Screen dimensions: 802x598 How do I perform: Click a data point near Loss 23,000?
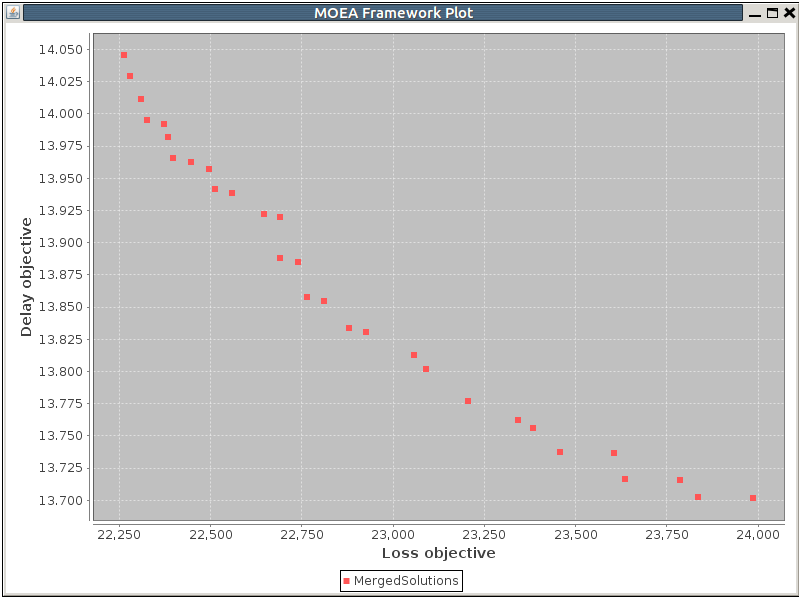click(414, 354)
